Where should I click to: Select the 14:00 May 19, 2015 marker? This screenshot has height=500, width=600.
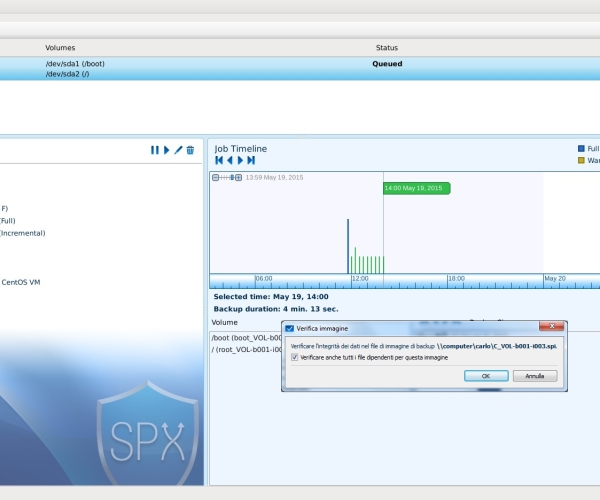417,188
